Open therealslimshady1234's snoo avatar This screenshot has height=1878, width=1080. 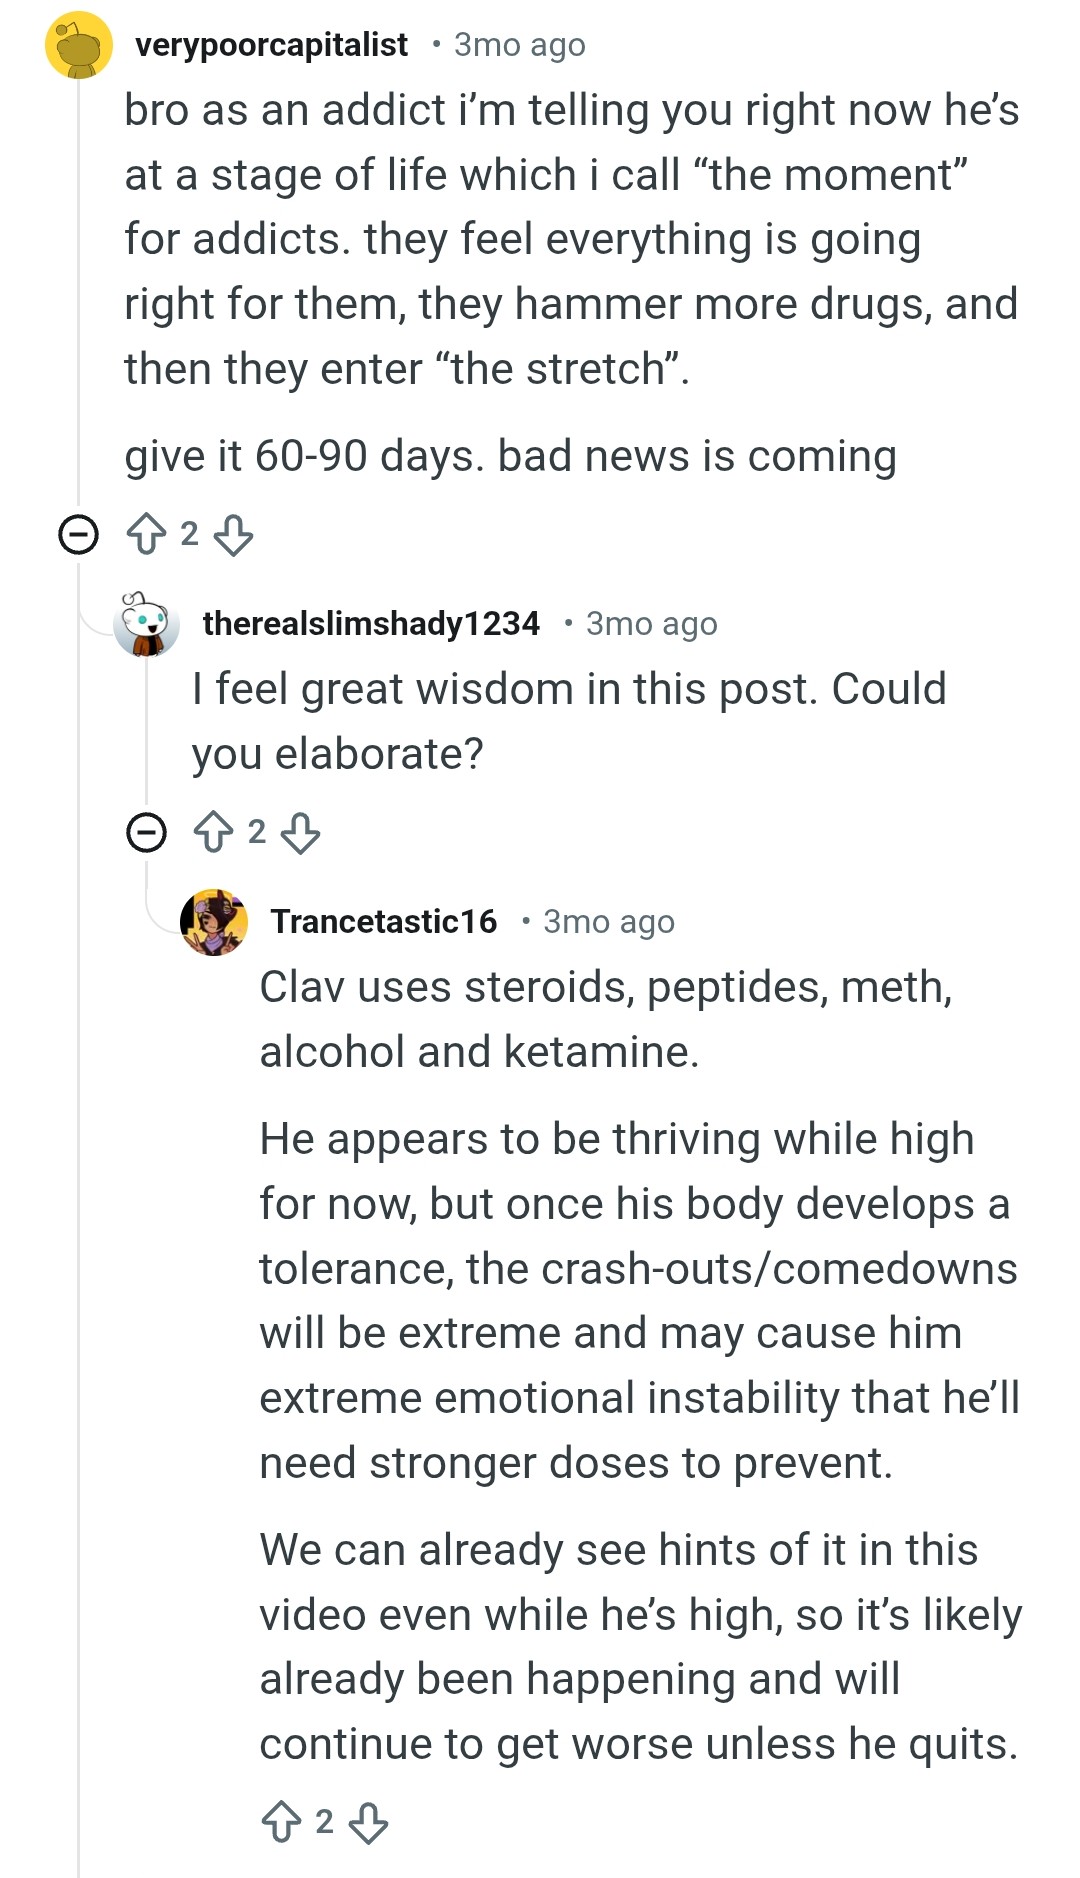pyautogui.click(x=147, y=624)
